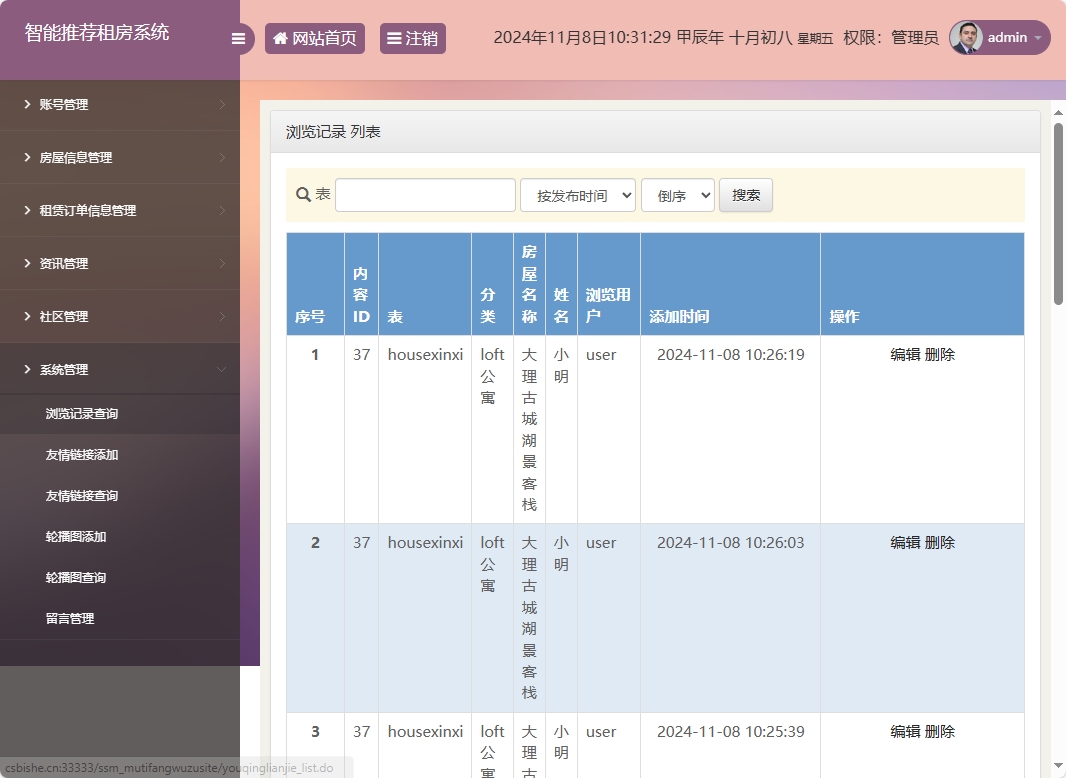Open the 倒序 order dropdown

click(x=678, y=194)
